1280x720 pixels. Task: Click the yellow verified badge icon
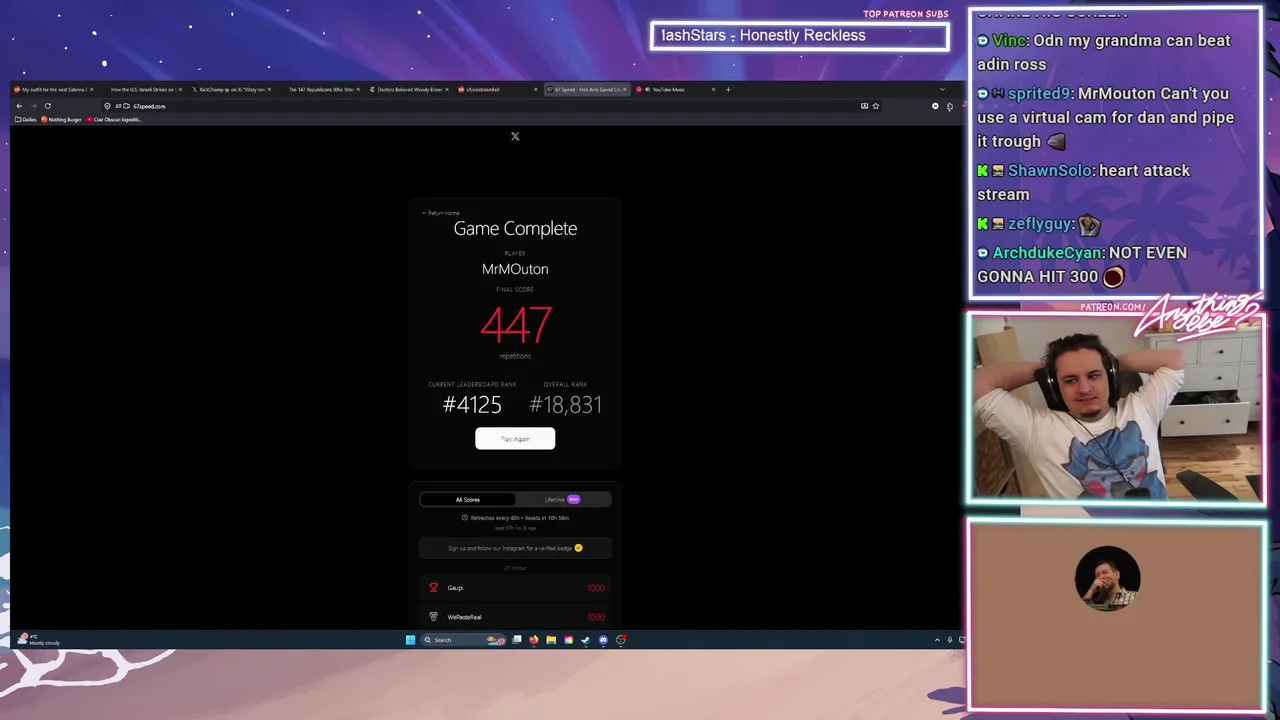(x=578, y=548)
